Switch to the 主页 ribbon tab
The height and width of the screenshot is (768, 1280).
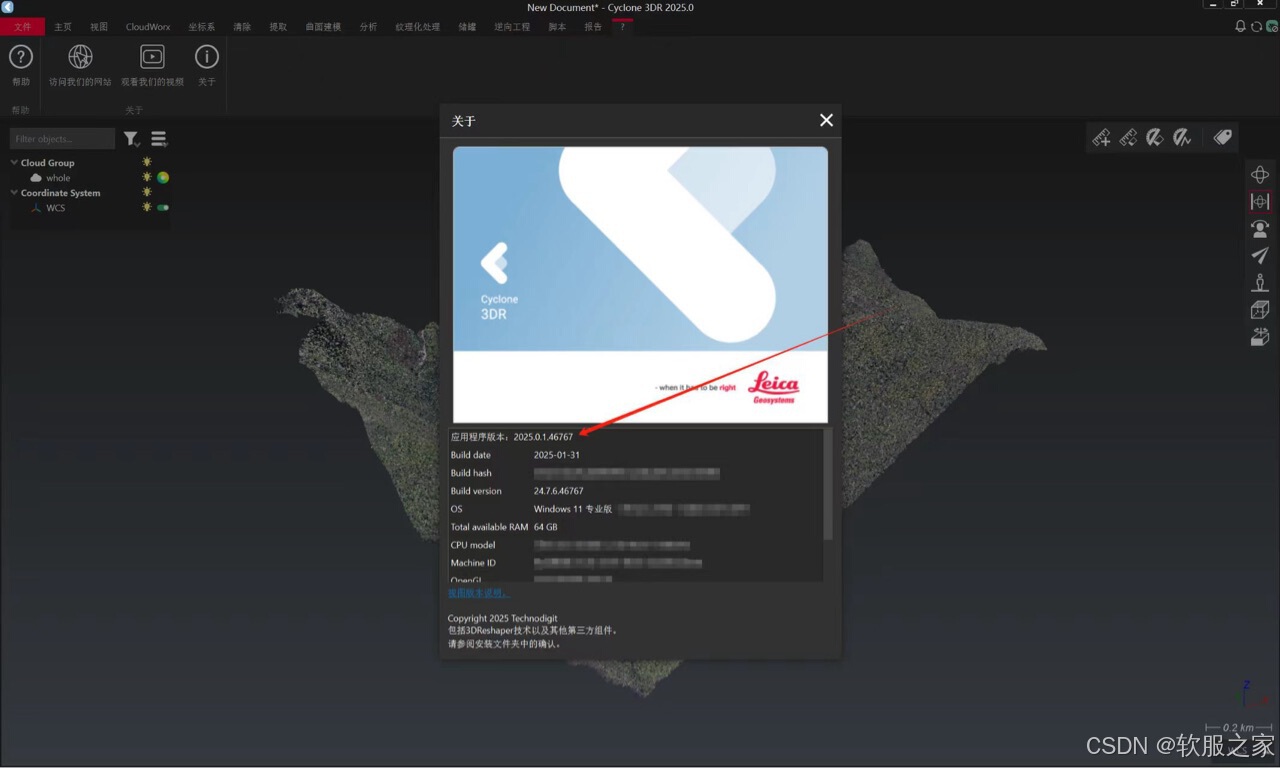63,27
